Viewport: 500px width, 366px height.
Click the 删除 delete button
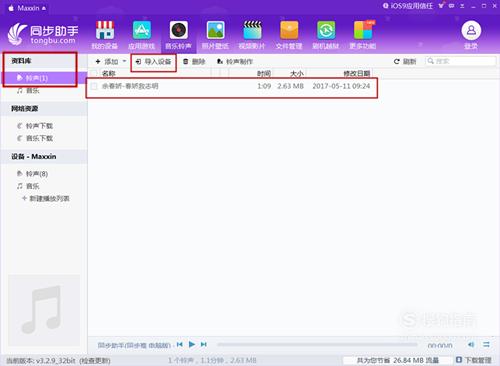click(194, 61)
